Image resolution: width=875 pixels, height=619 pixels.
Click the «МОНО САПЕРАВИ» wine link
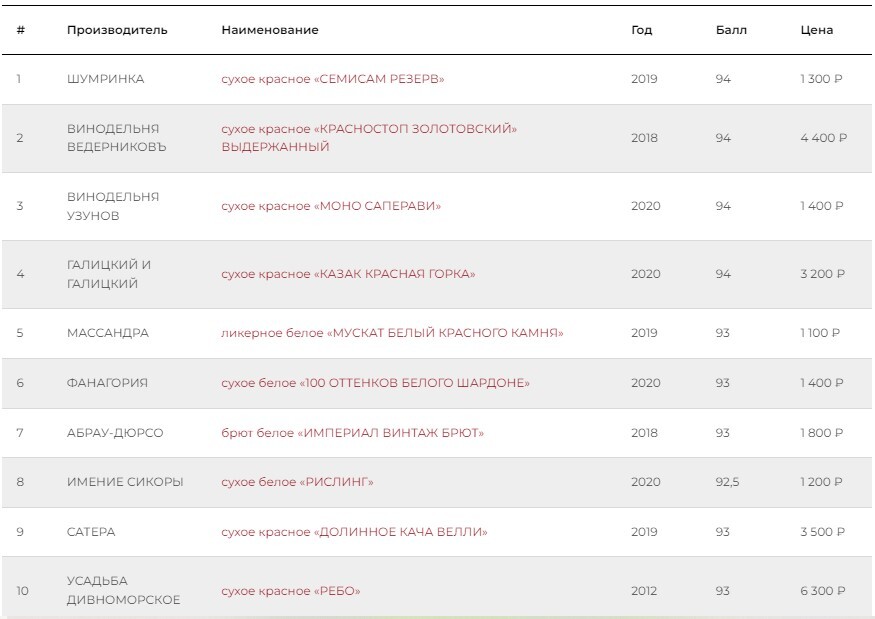[331, 206]
